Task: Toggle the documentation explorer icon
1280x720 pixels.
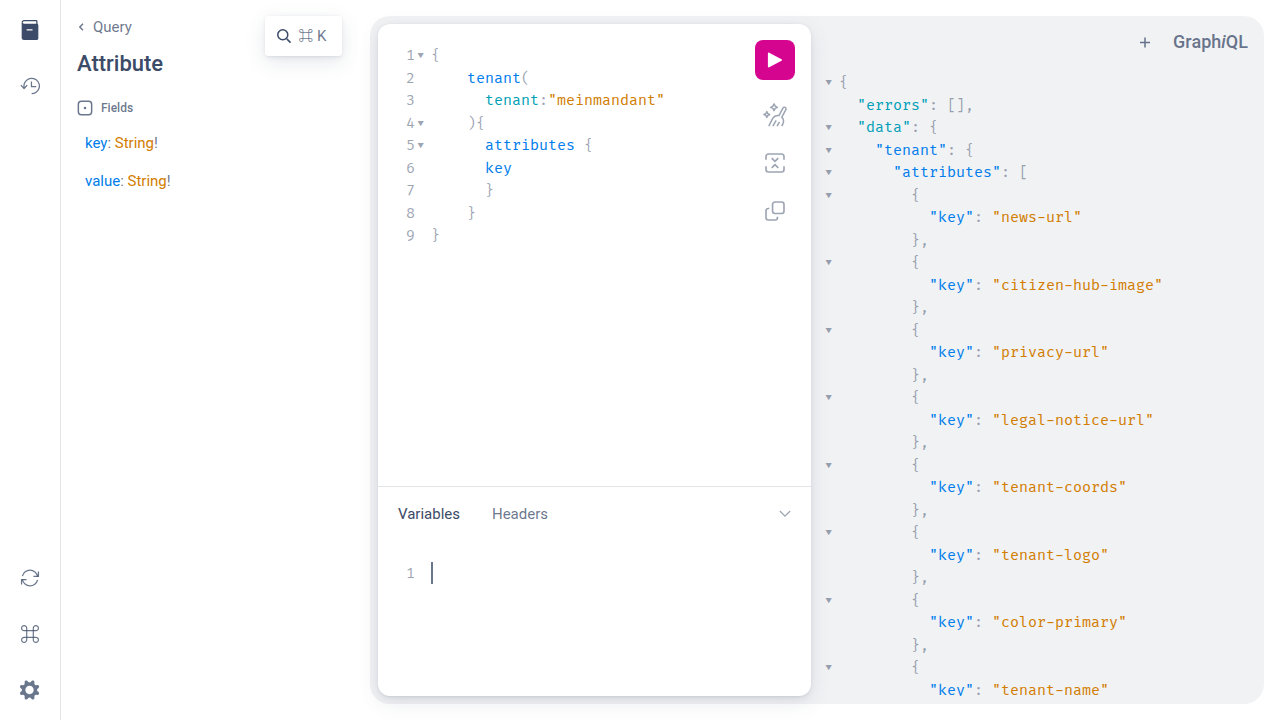Action: tap(30, 30)
